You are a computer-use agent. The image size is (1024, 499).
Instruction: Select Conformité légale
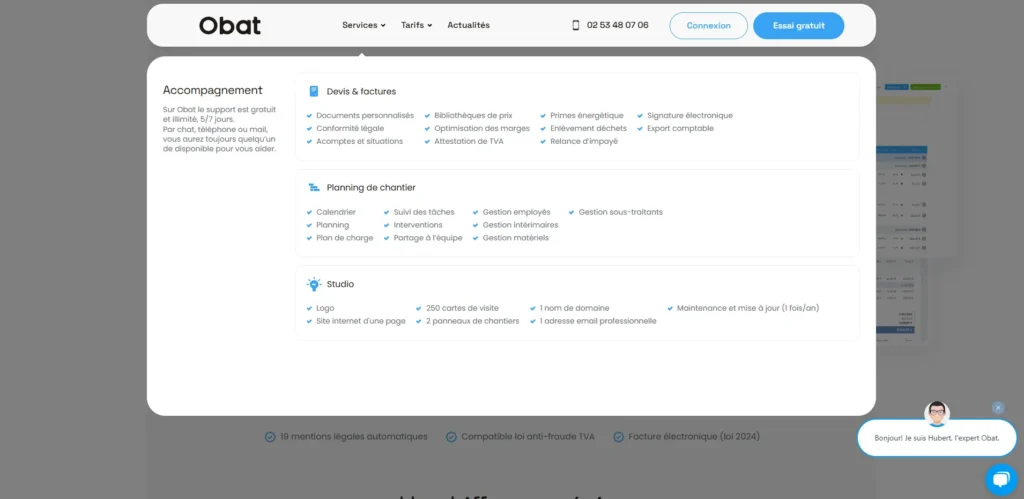(350, 129)
